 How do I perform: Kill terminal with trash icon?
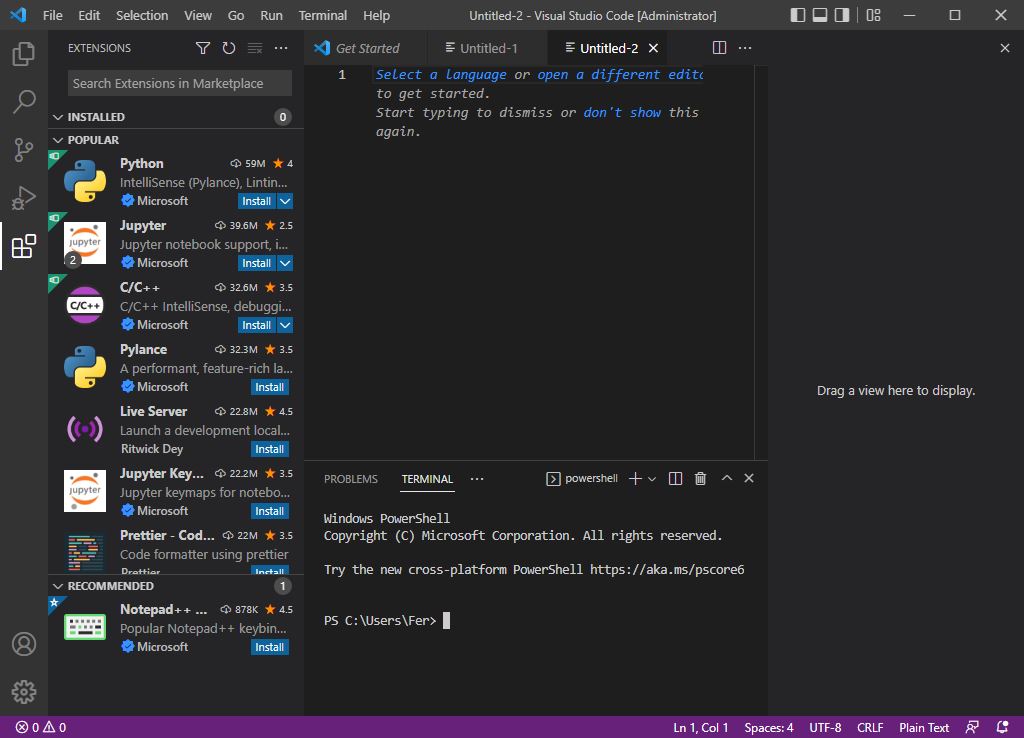(700, 479)
